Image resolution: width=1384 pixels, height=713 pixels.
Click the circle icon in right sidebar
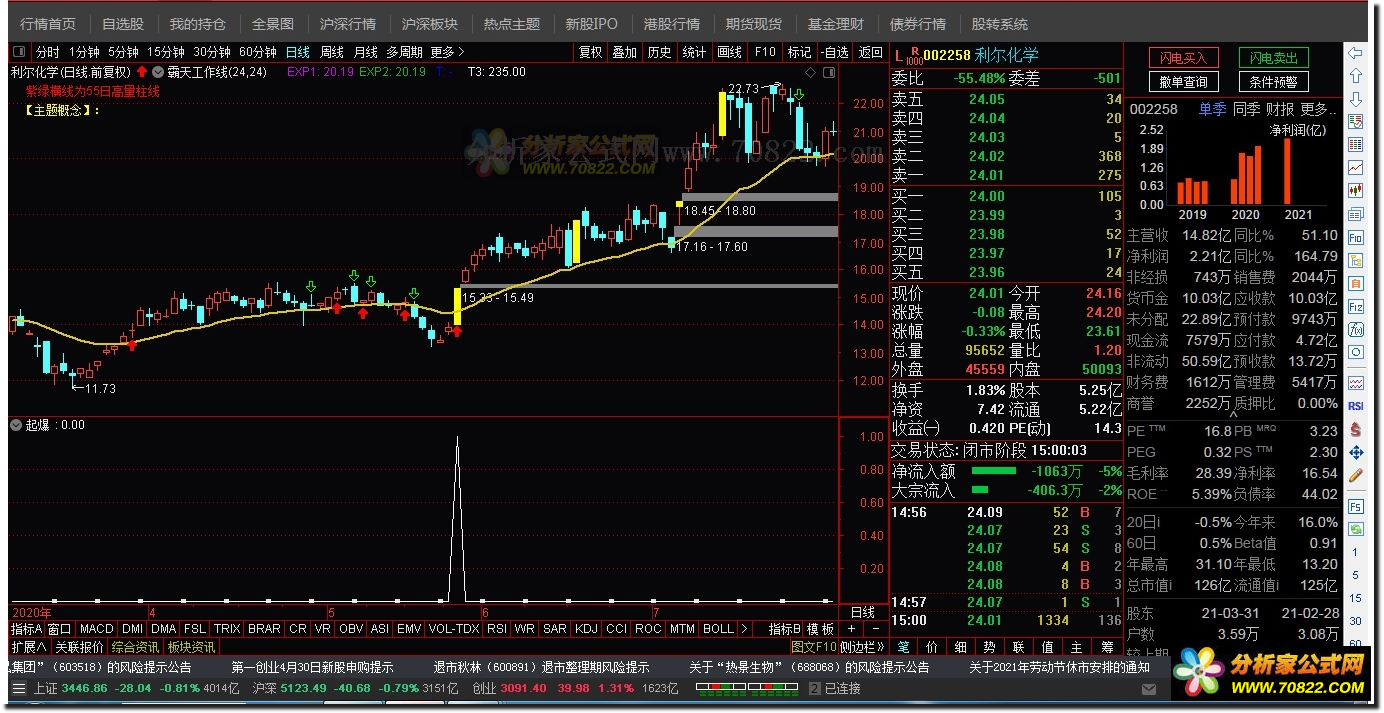point(1356,352)
